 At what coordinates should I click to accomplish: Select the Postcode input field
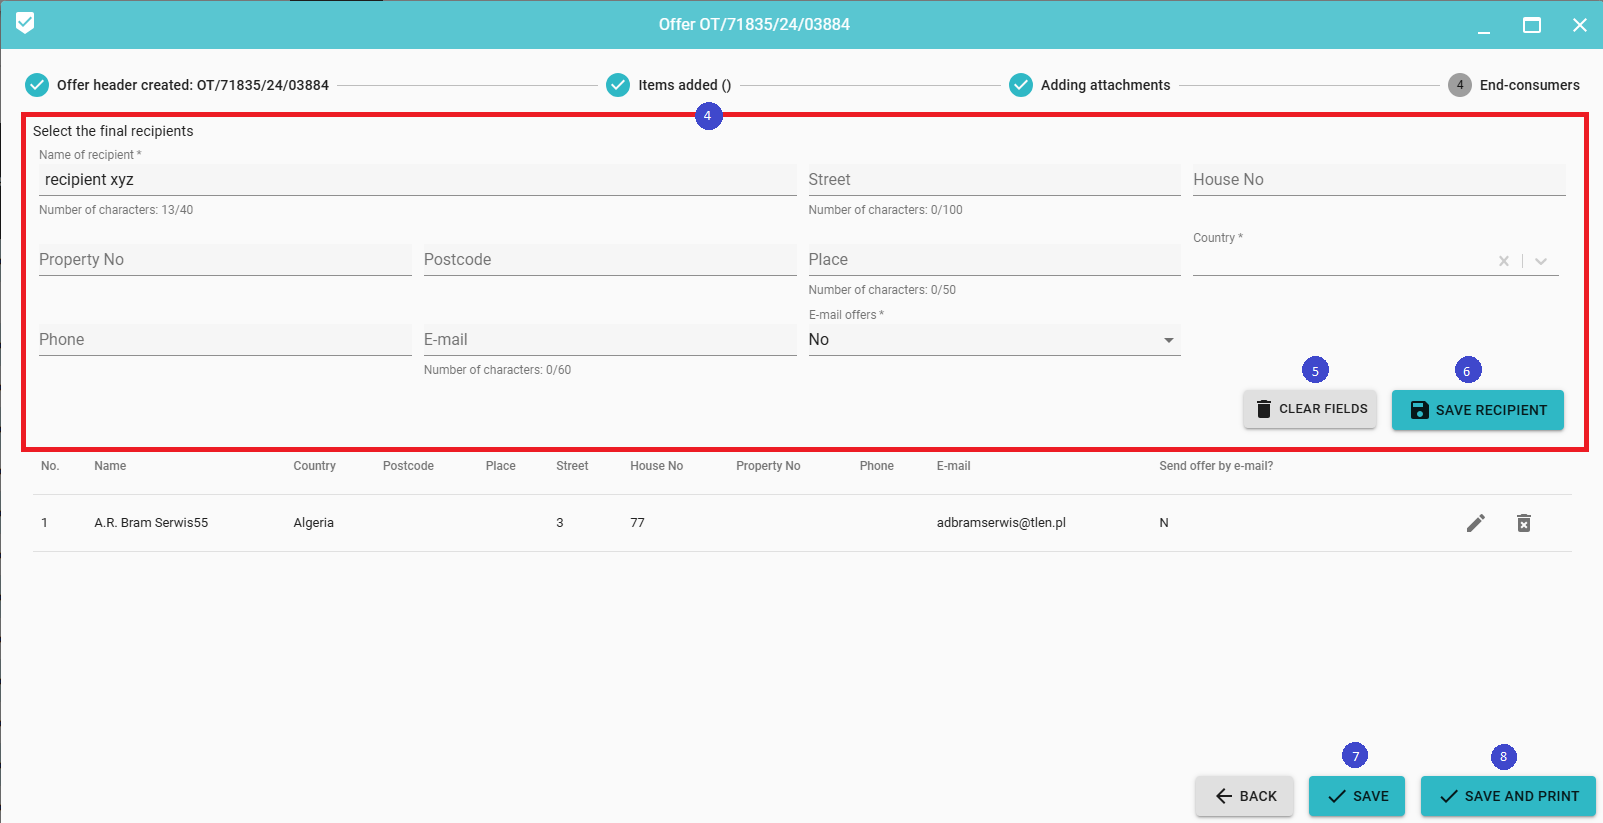609,260
